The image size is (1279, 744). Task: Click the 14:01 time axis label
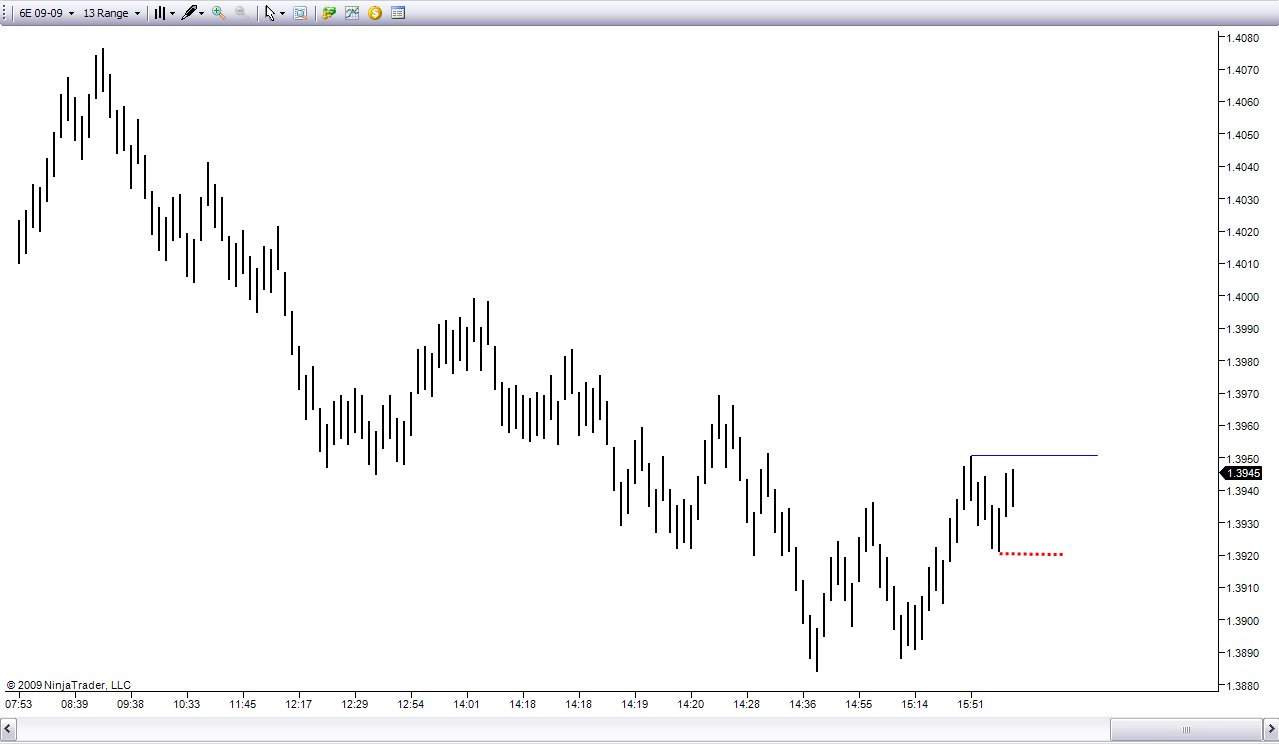coord(466,704)
